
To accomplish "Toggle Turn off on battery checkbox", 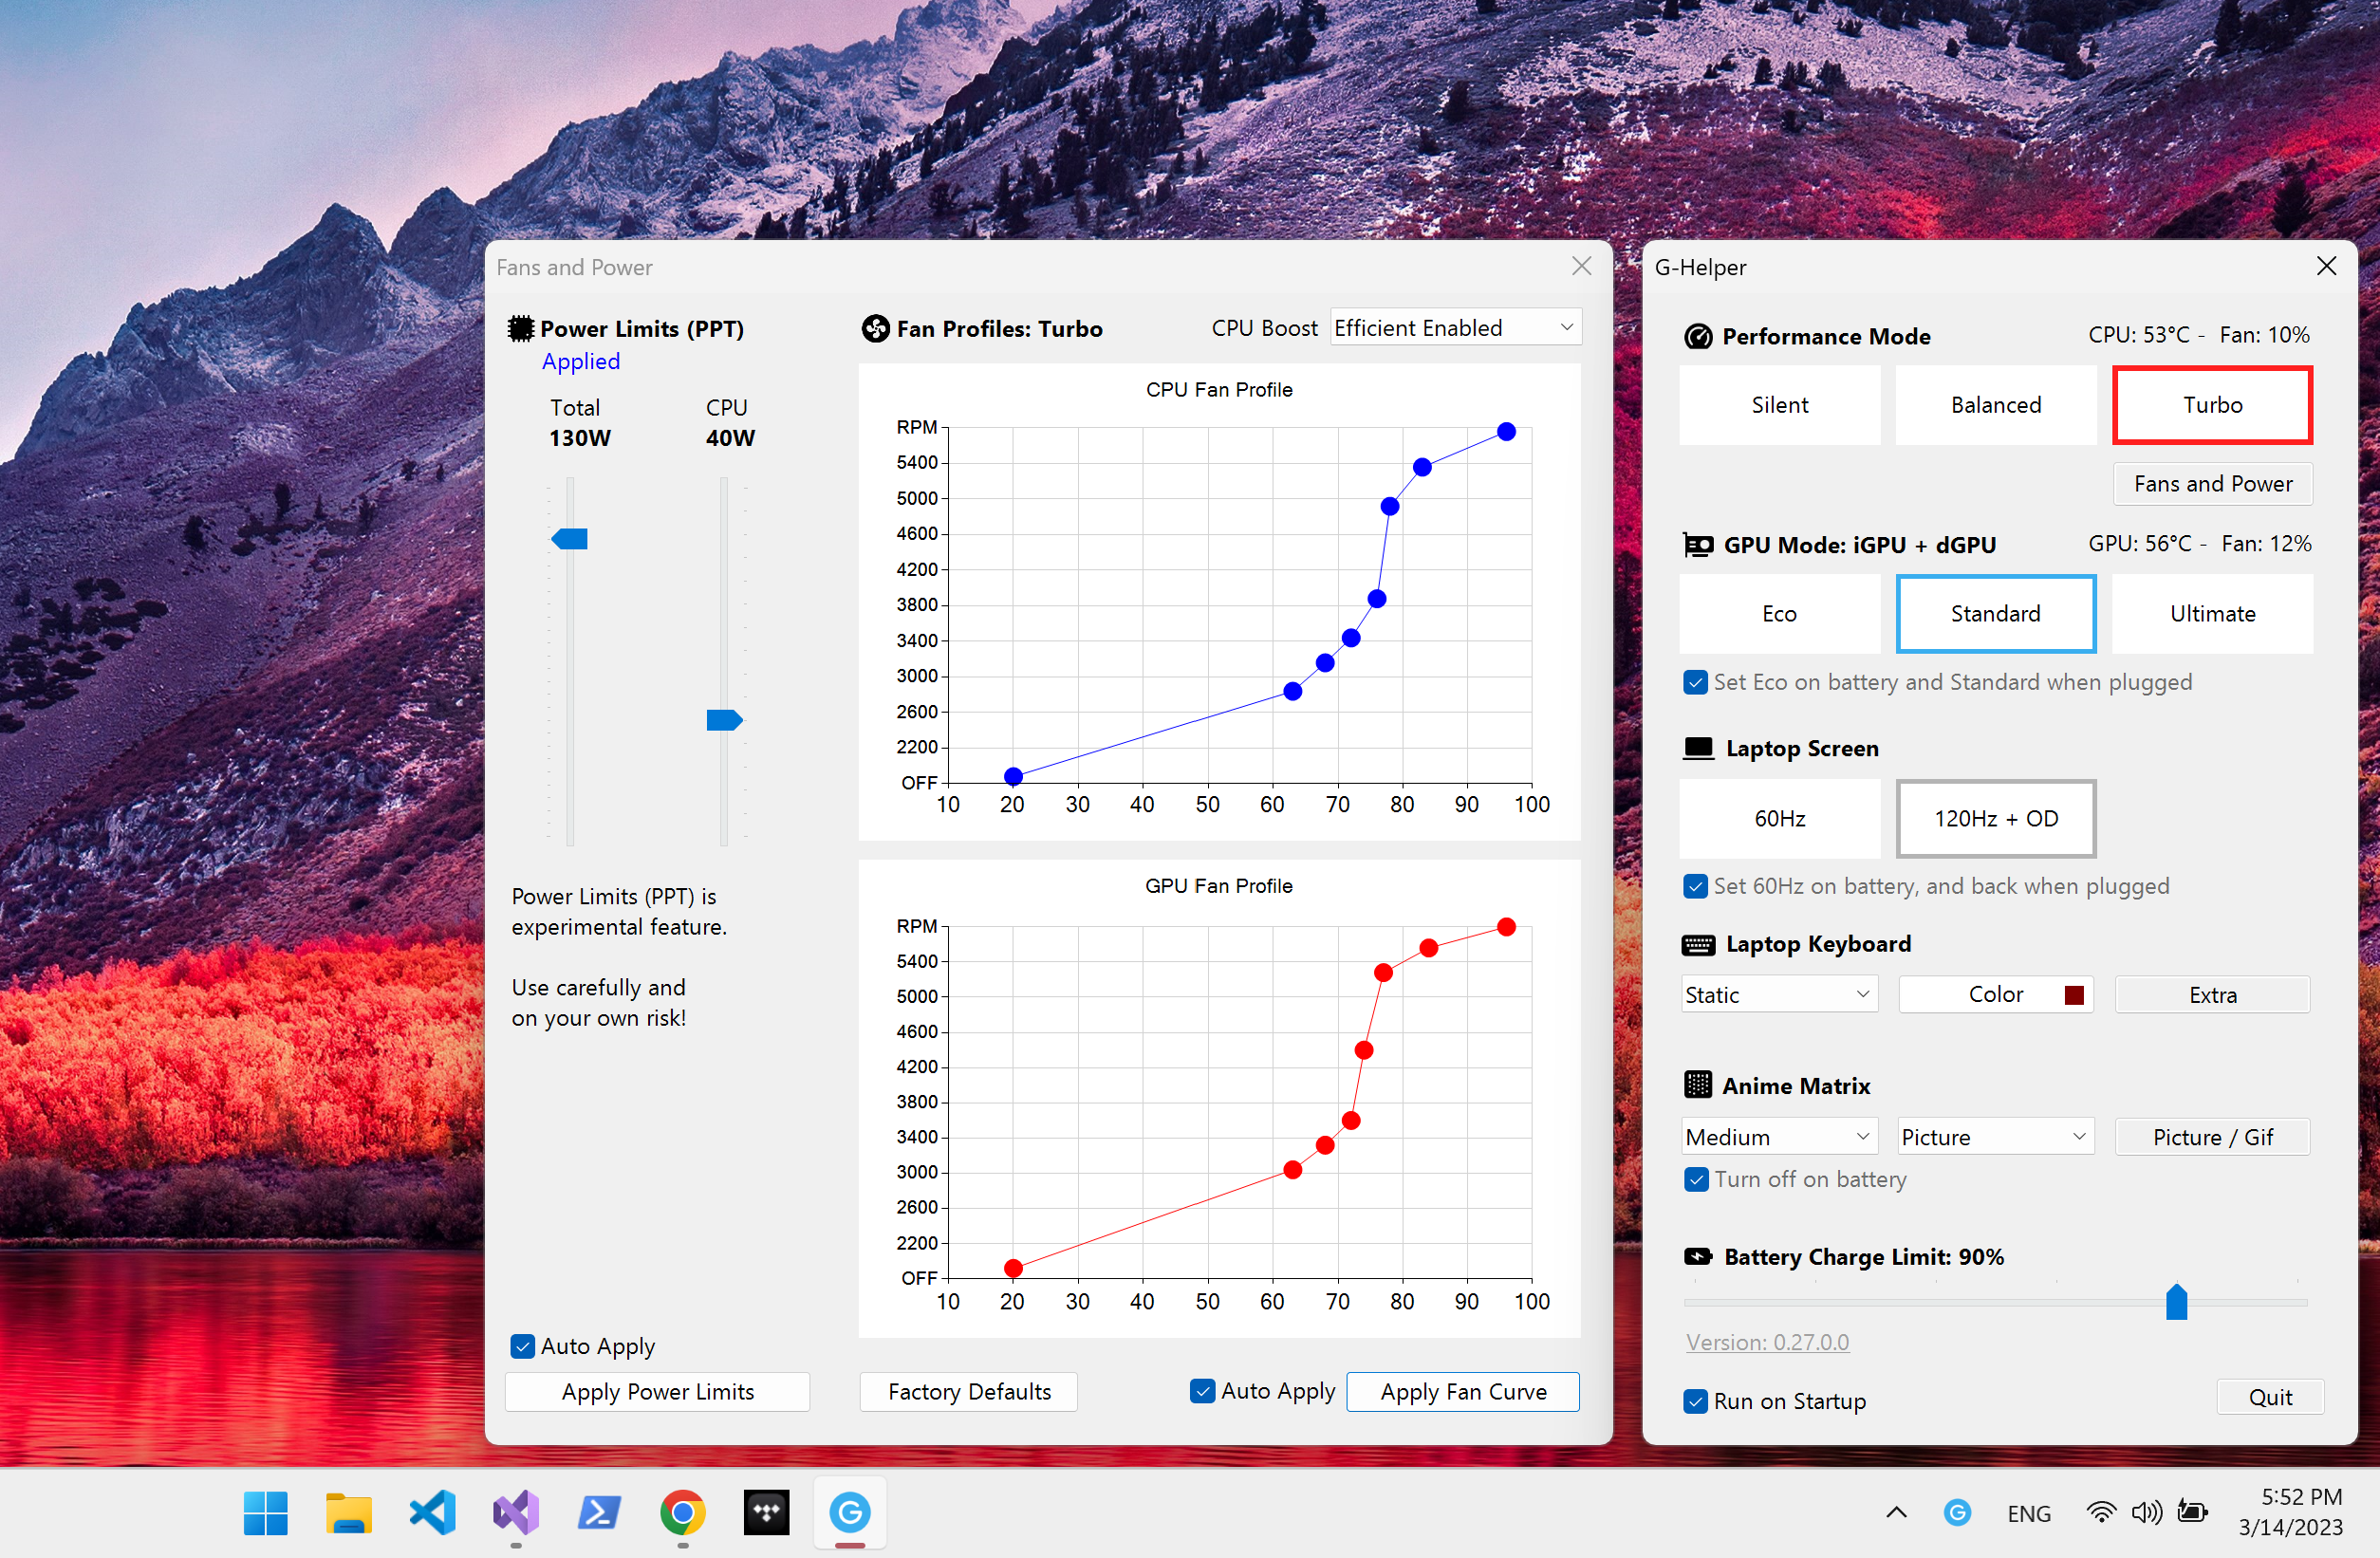I will pos(1696,1179).
